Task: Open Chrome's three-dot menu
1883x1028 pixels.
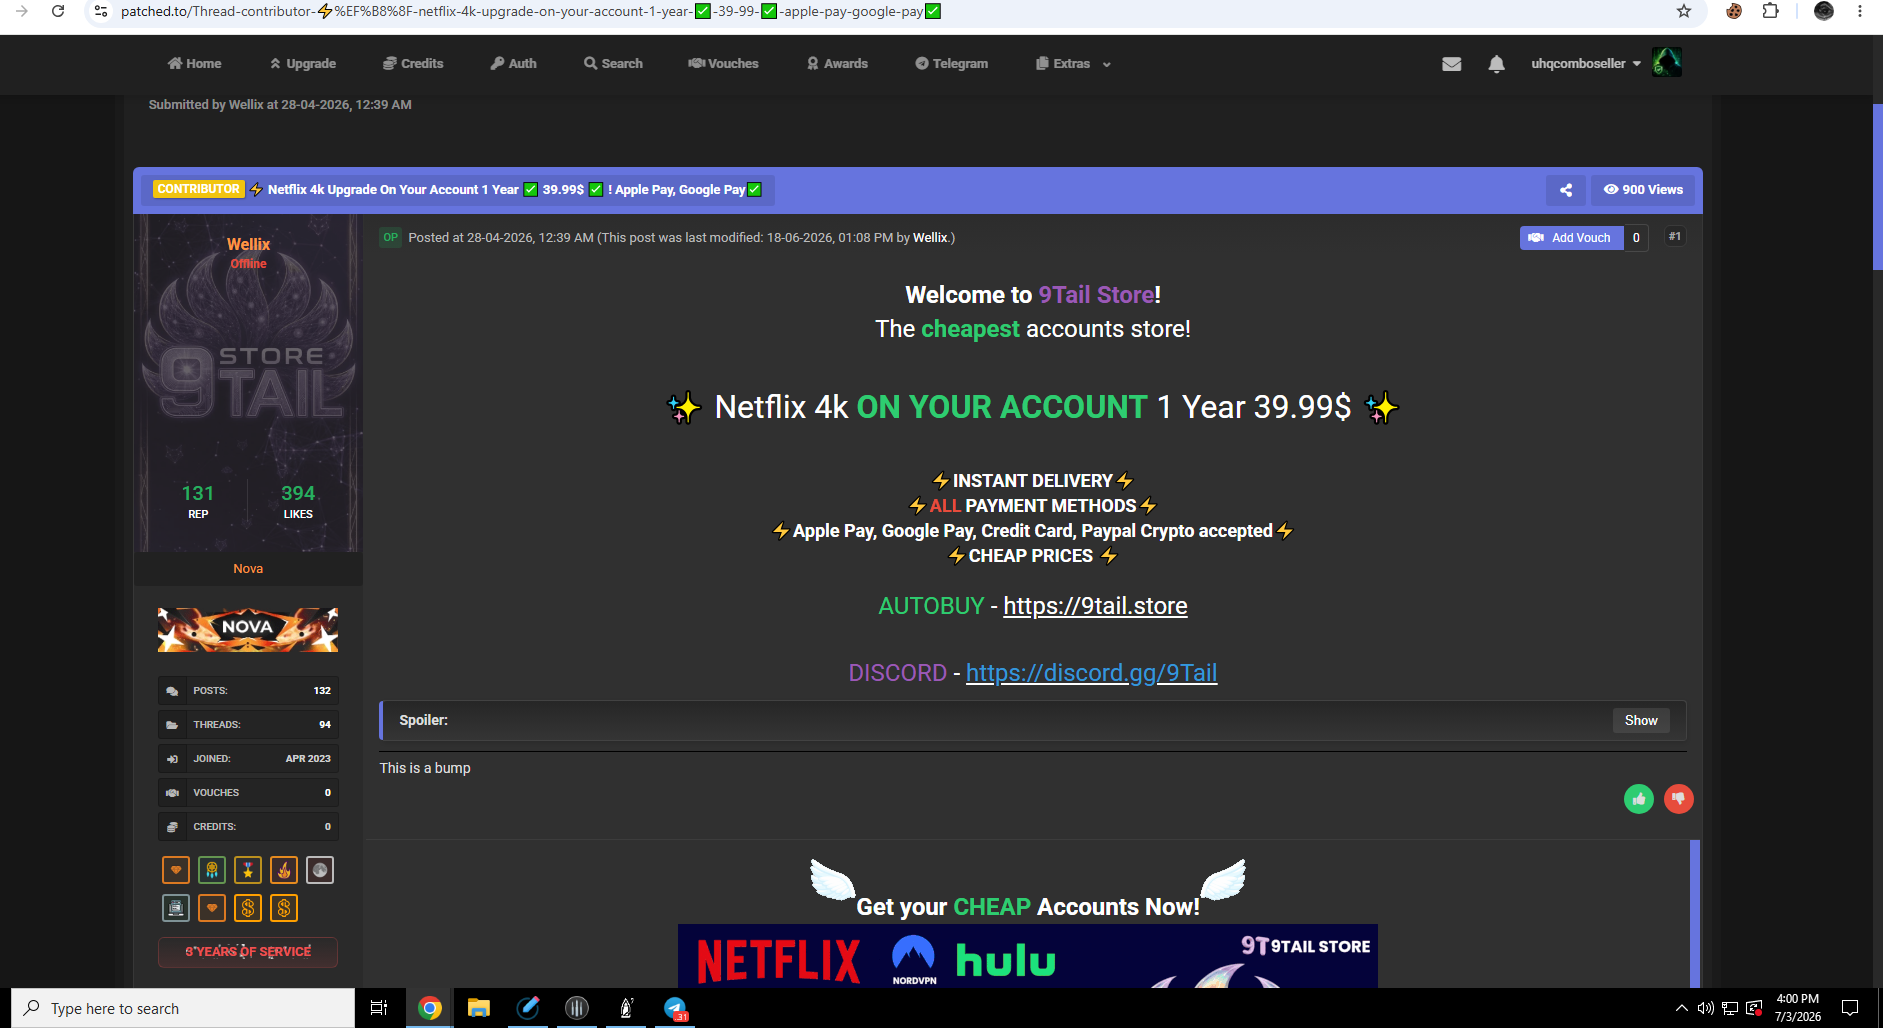Action: (1860, 11)
